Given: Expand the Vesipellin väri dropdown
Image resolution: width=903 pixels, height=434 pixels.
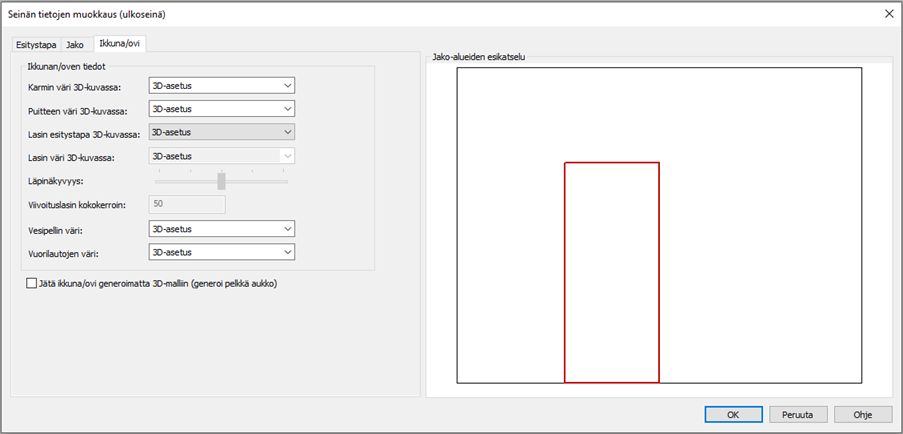Looking at the screenshot, I should 222,229.
